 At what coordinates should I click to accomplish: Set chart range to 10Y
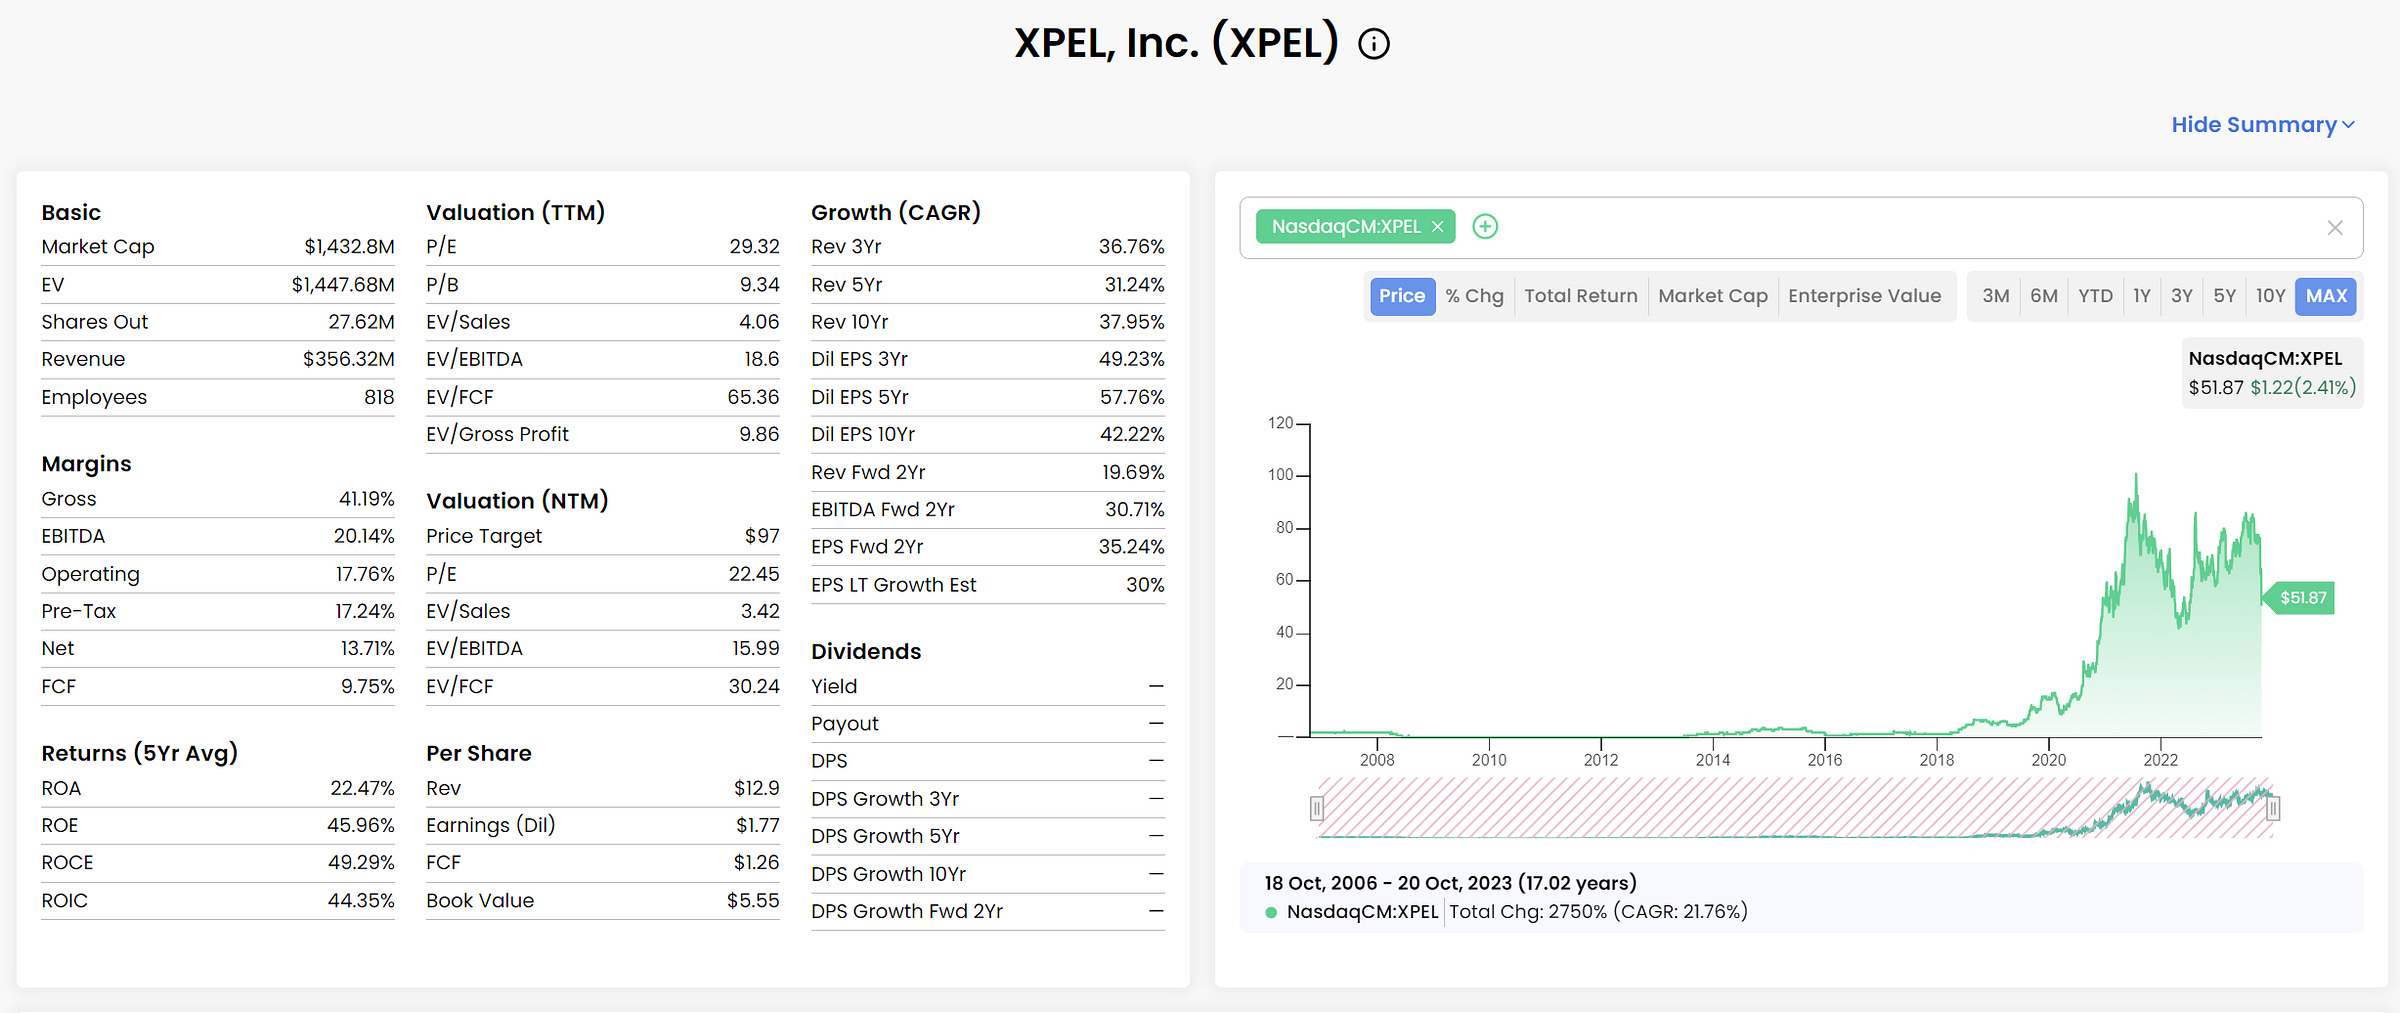point(2270,296)
